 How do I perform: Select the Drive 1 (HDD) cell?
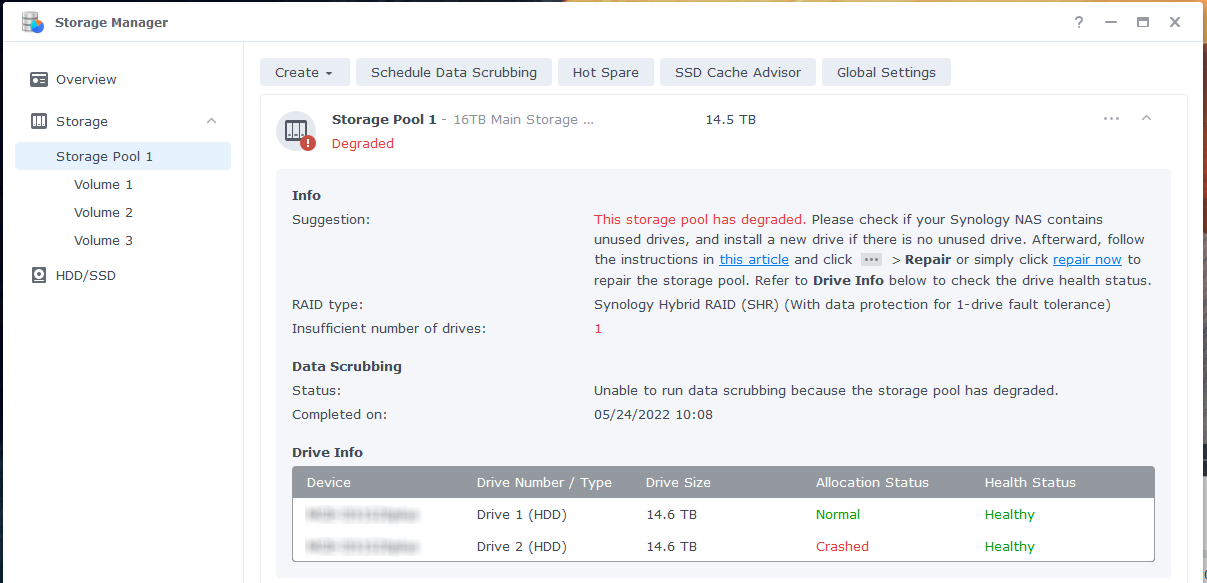click(521, 514)
